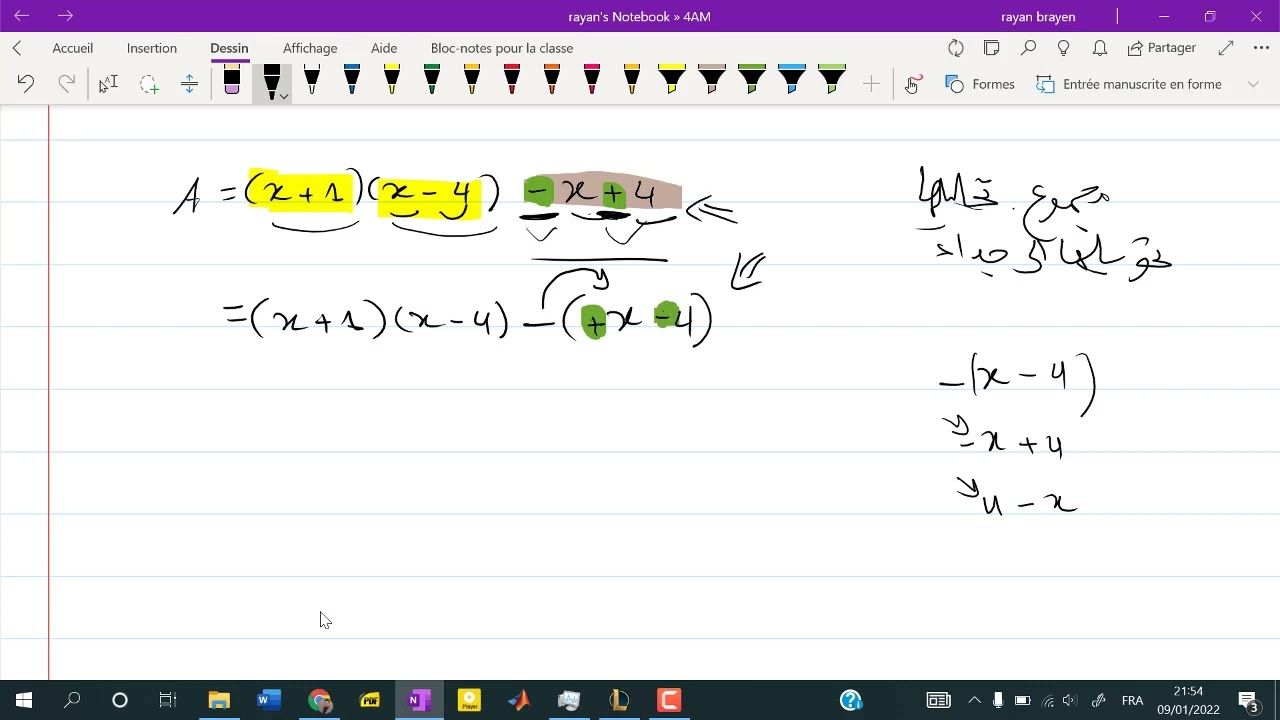Show navigation with the back chevron
This screenshot has width=1280, height=720.
(x=17, y=48)
